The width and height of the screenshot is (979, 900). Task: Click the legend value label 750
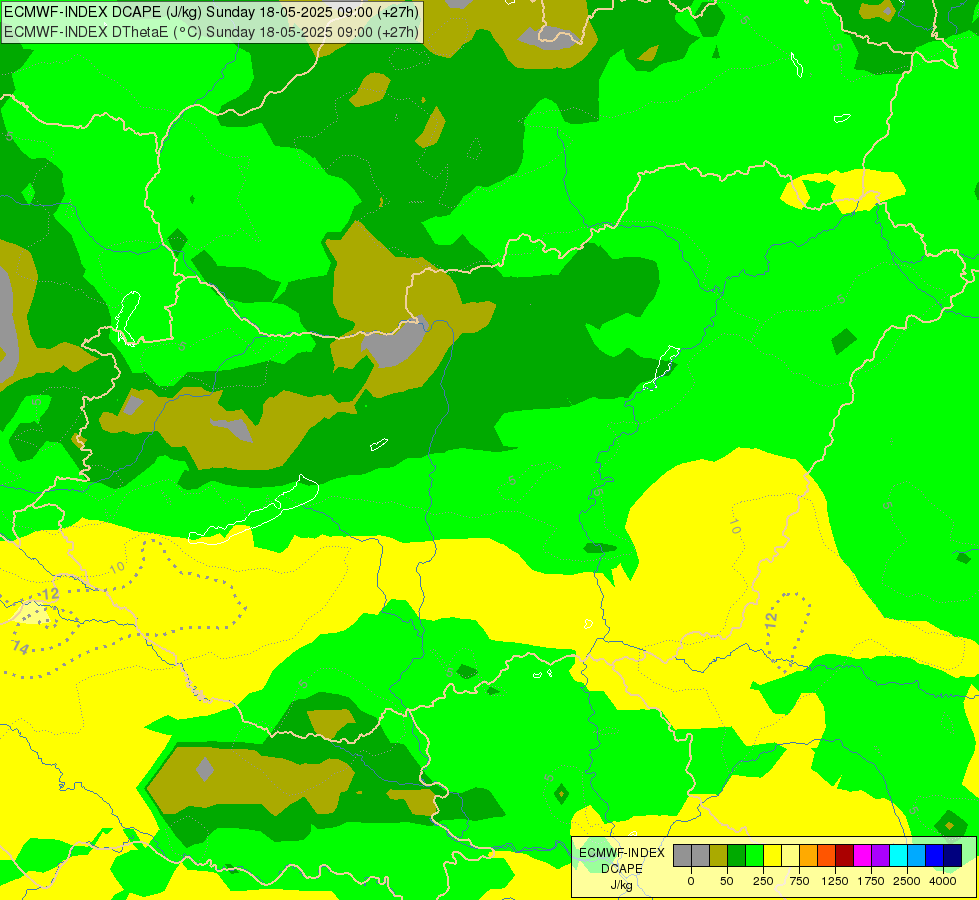click(799, 881)
